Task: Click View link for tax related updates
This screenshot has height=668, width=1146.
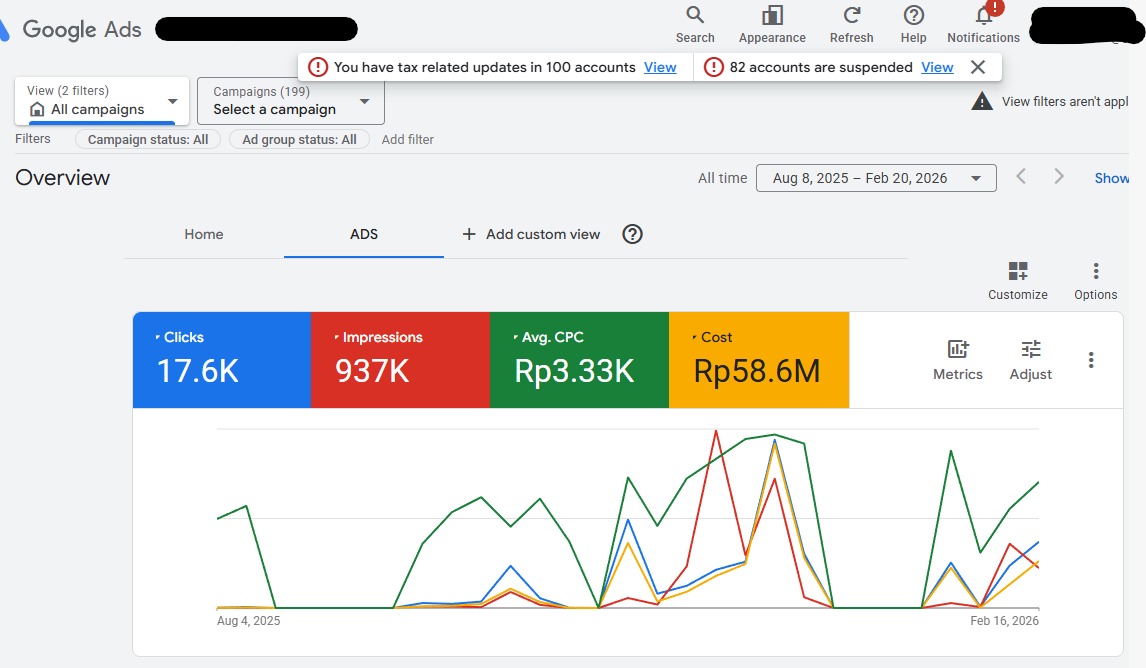Action: [x=660, y=67]
